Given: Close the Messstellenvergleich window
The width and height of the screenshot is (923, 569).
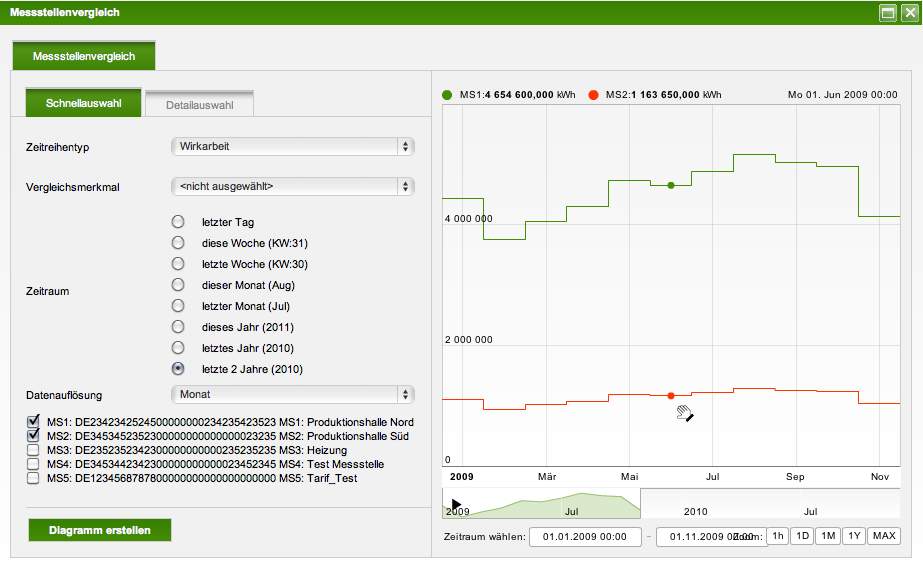Looking at the screenshot, I should (908, 13).
